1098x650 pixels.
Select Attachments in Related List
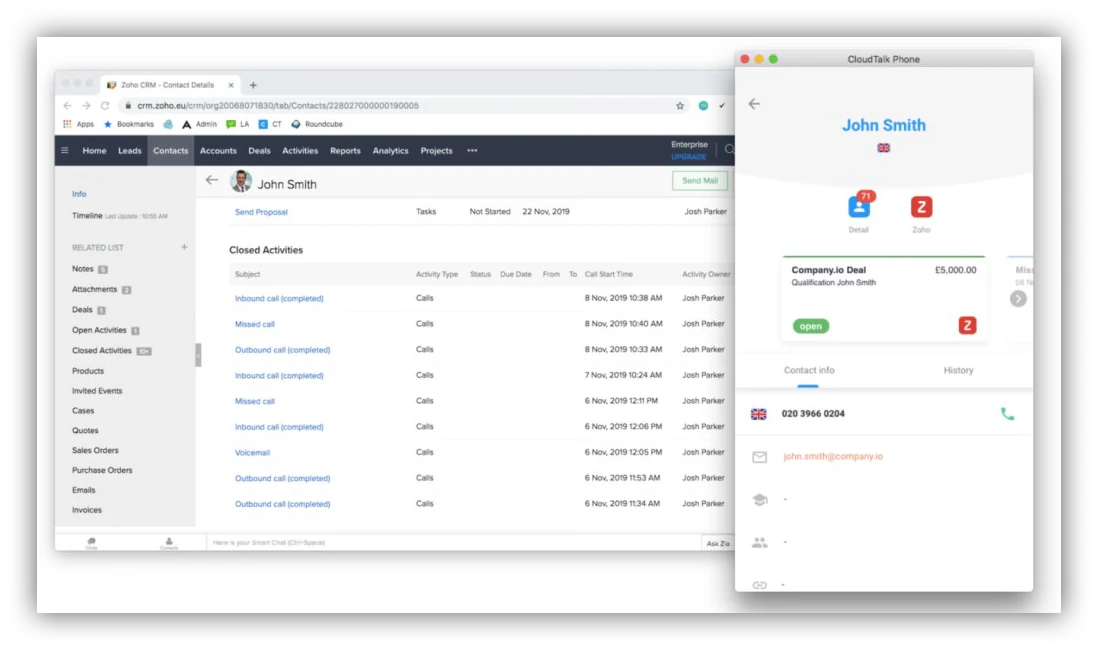click(95, 289)
